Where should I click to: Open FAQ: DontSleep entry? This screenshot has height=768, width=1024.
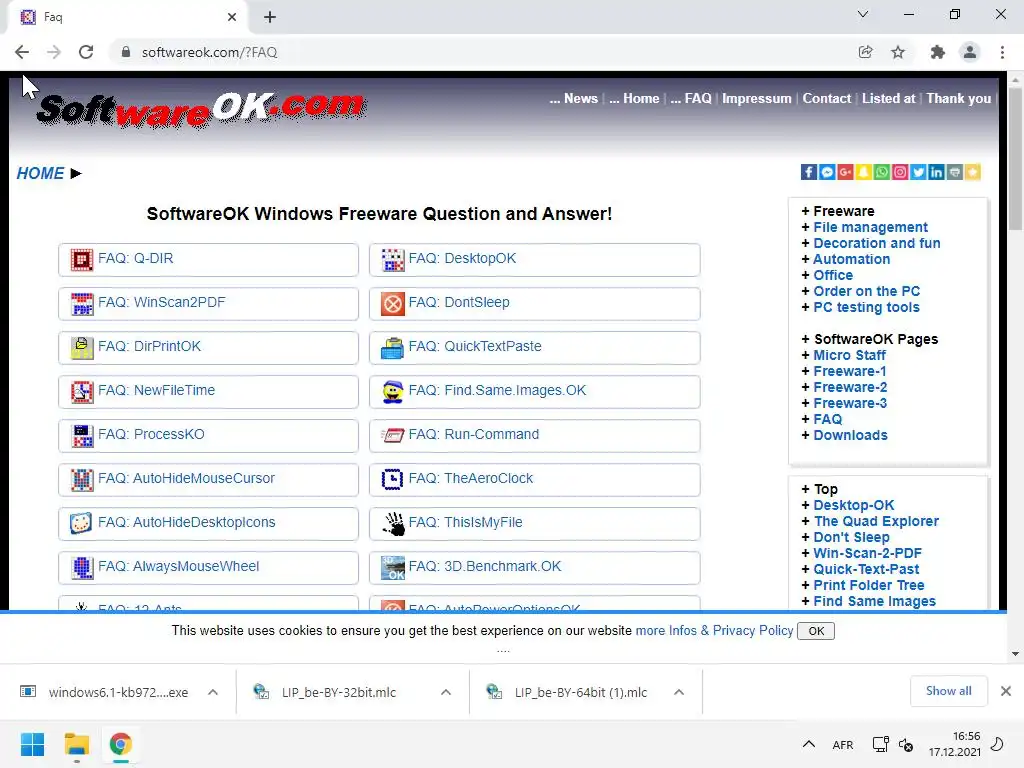(534, 303)
